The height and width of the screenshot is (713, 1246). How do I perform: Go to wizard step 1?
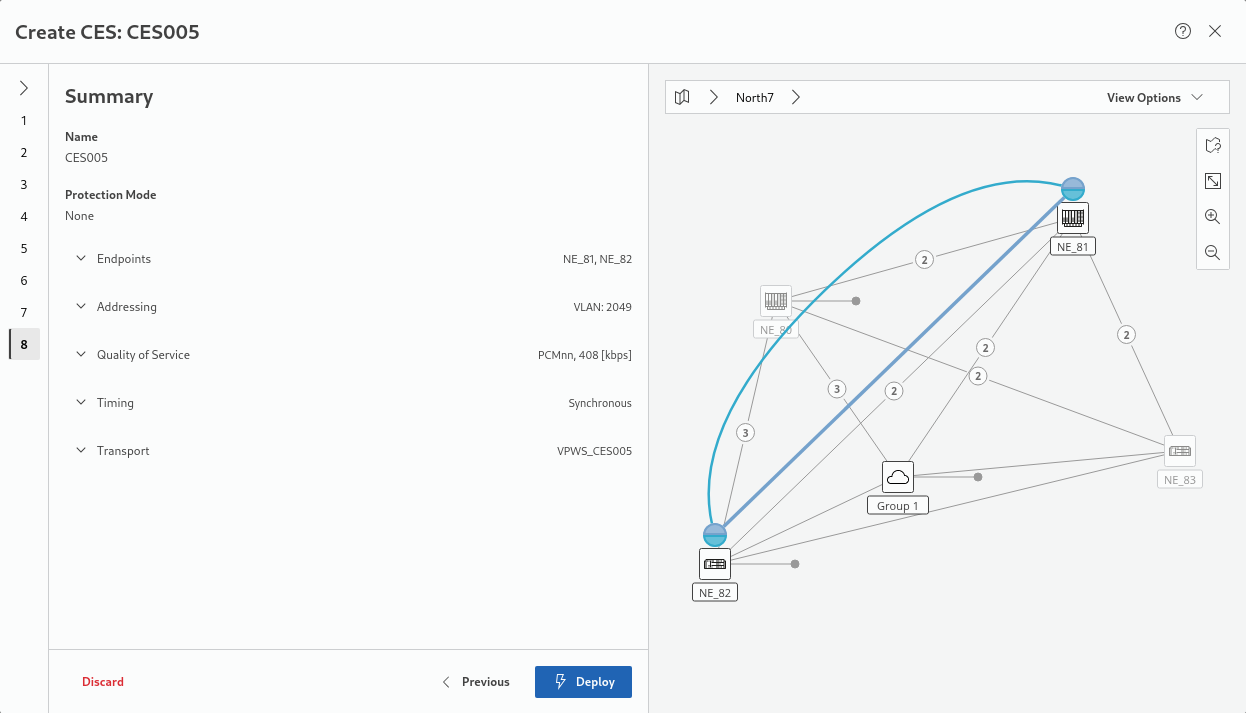pos(24,121)
